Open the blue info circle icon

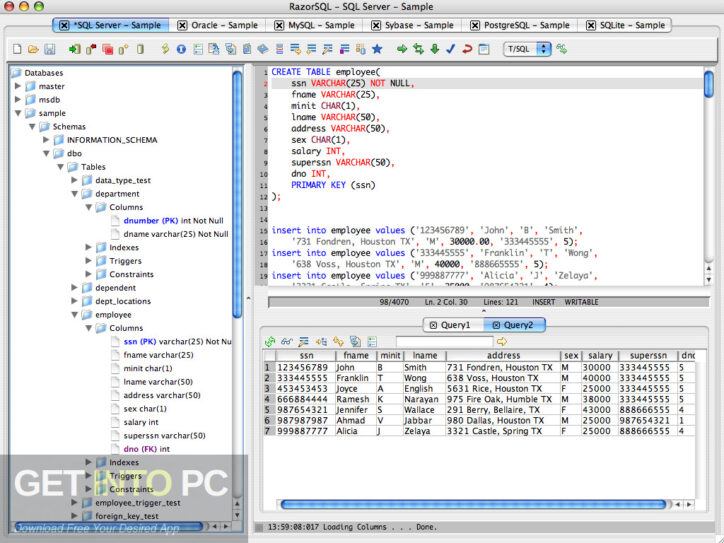coord(181,49)
